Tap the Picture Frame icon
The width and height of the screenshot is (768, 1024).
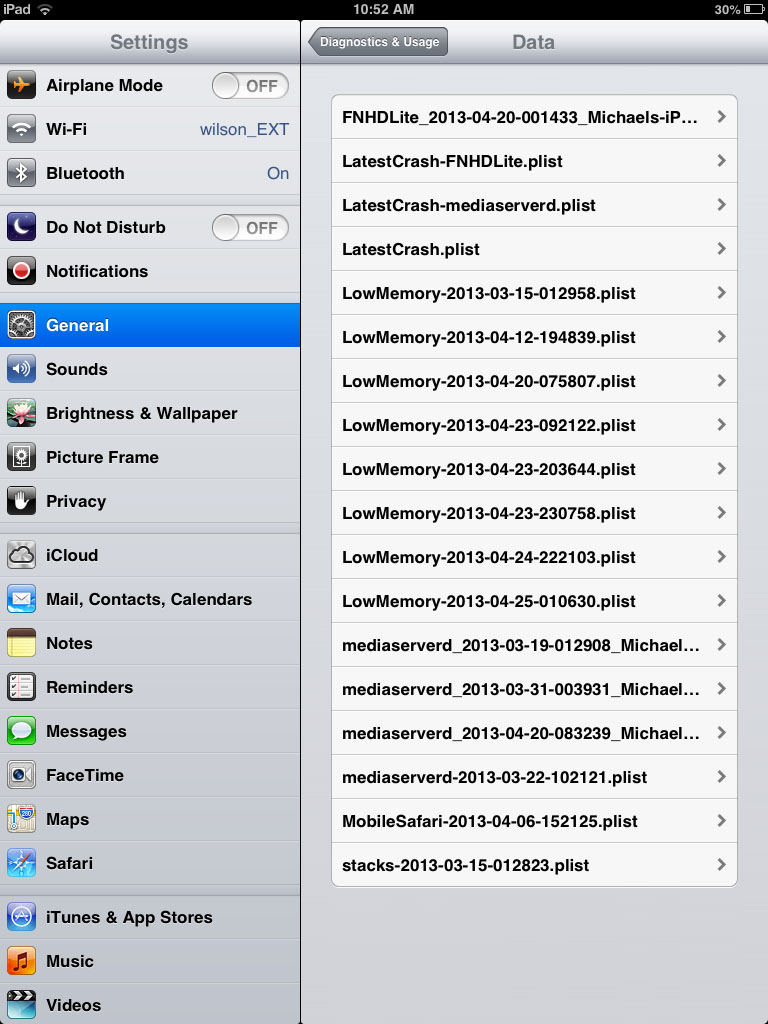(21, 457)
